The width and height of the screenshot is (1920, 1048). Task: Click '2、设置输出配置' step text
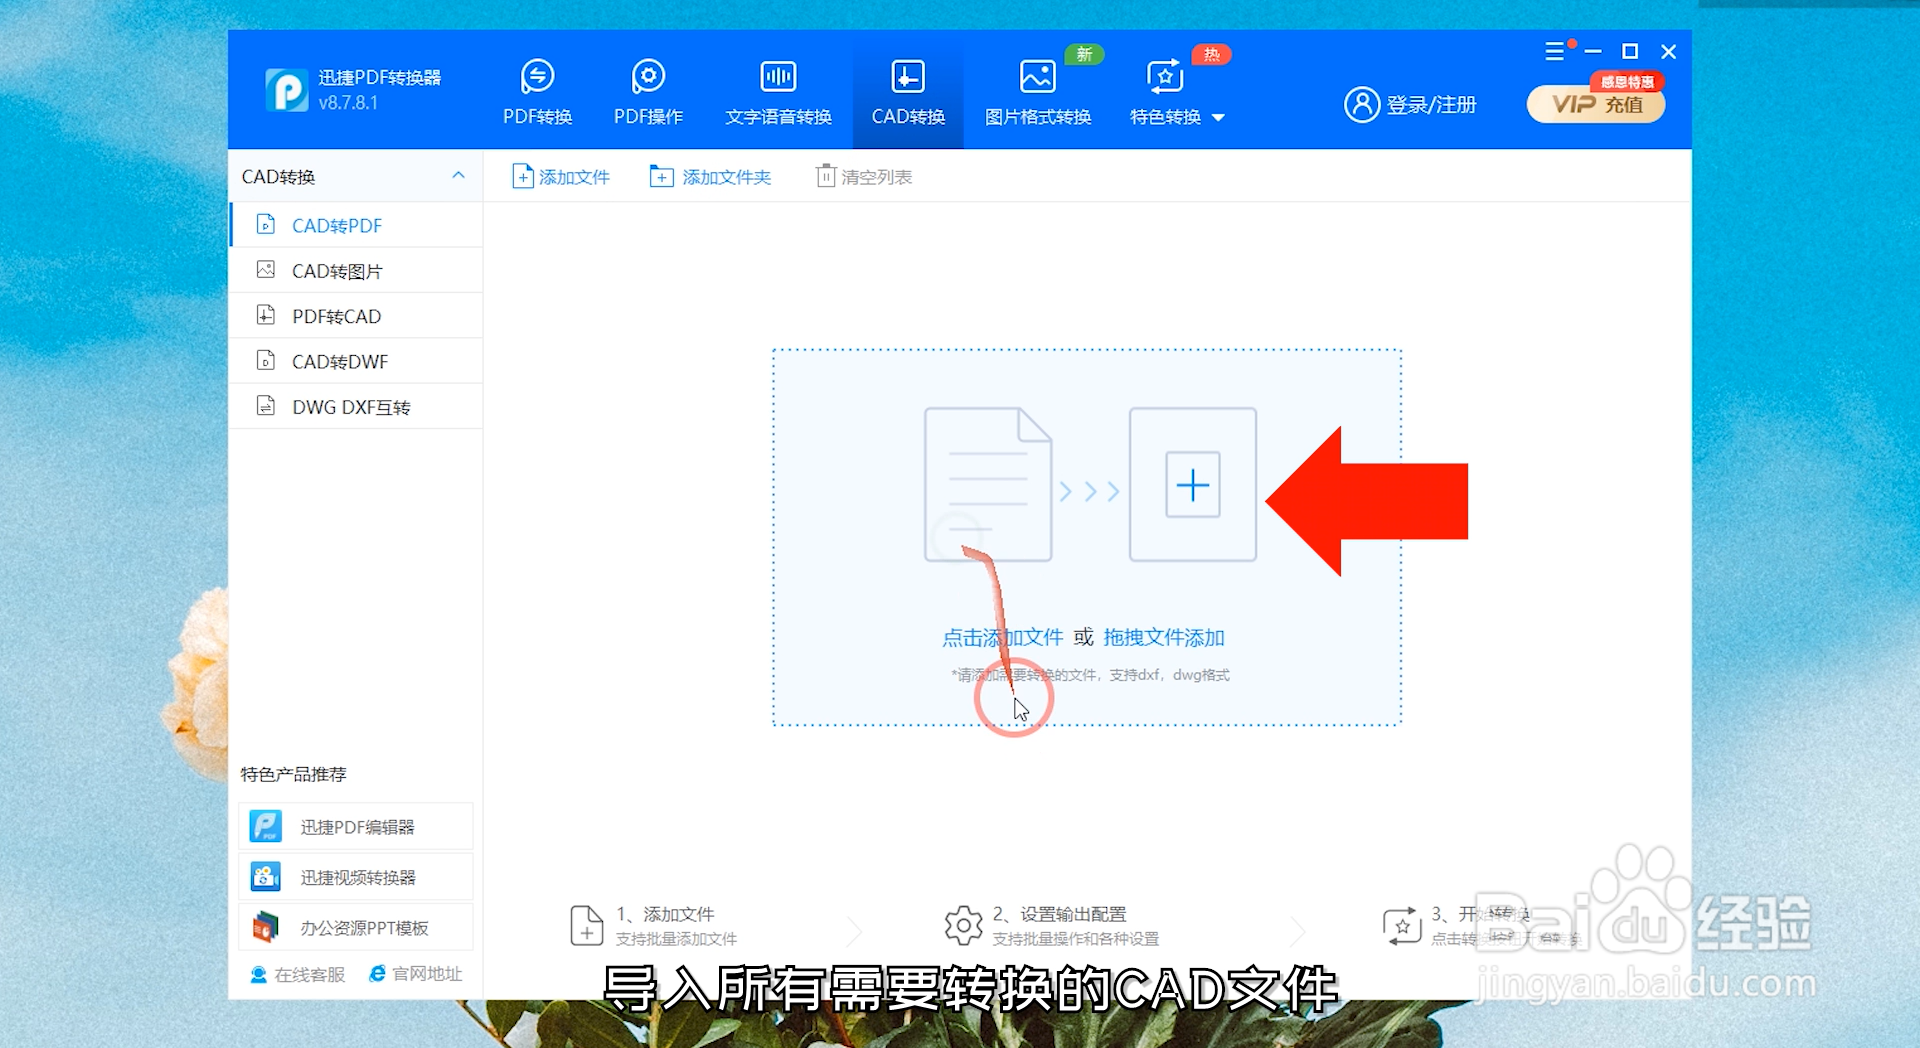[x=1059, y=914]
